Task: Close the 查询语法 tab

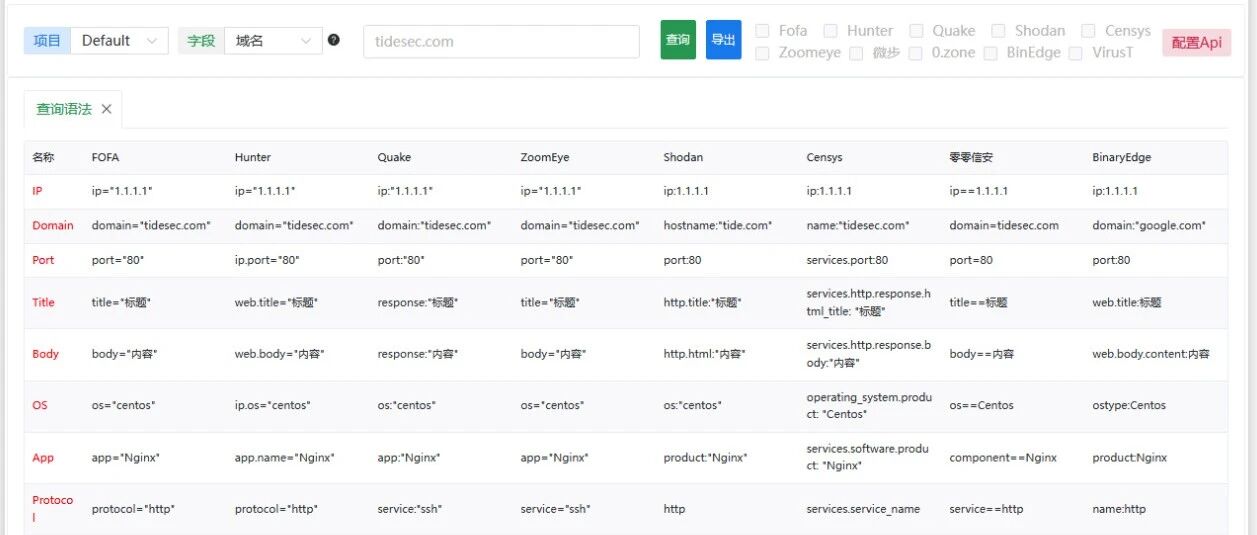Action: click(x=107, y=109)
